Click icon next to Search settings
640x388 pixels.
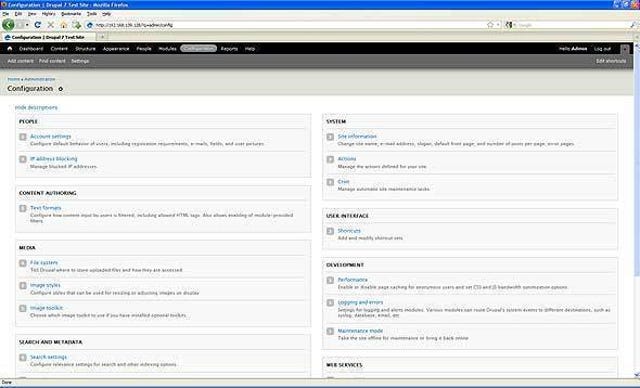point(23,357)
